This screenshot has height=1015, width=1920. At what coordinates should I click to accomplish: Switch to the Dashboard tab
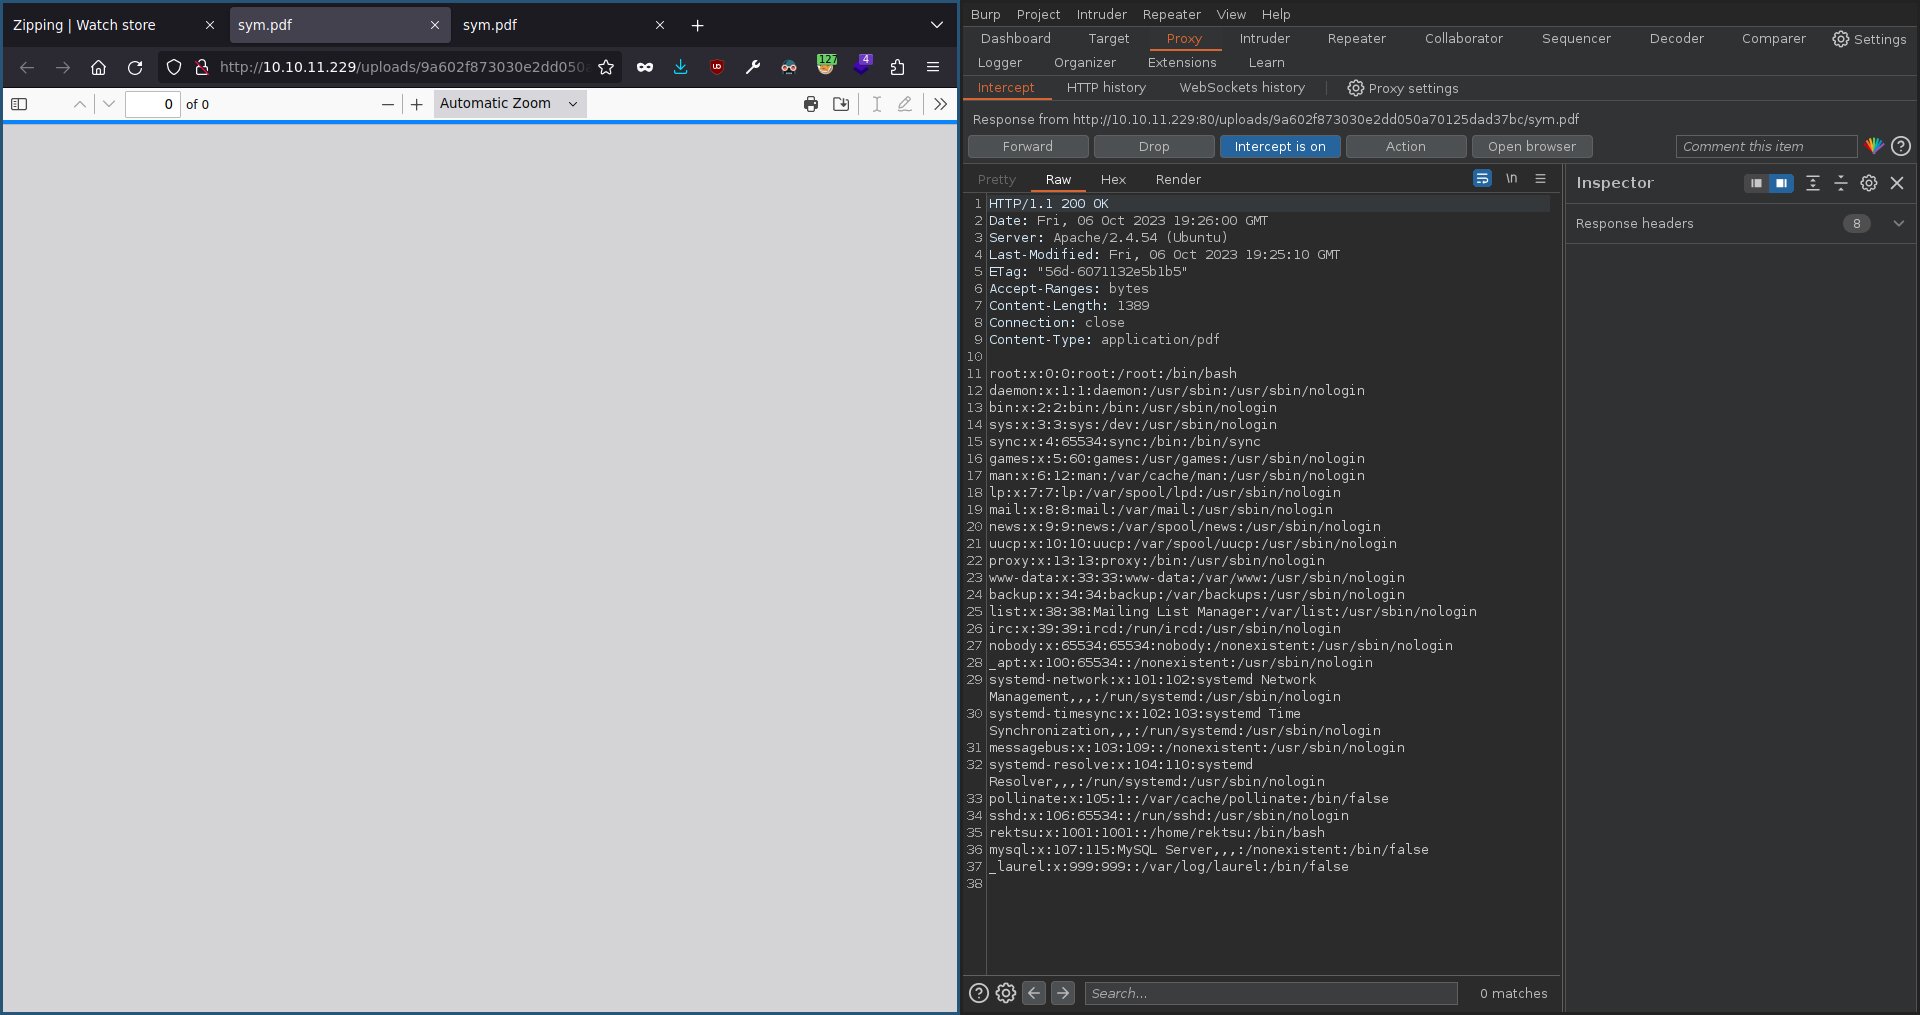(1015, 38)
